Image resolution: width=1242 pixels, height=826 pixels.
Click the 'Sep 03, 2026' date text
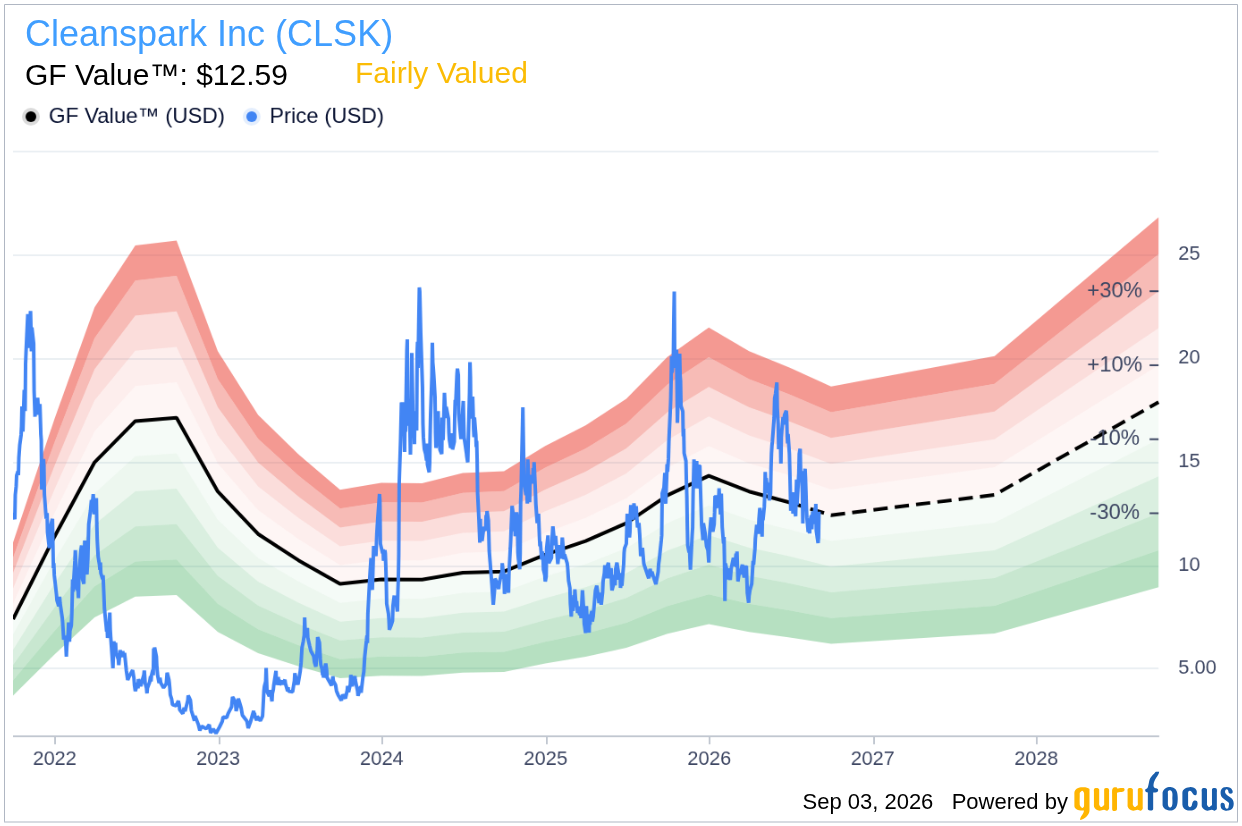point(868,802)
